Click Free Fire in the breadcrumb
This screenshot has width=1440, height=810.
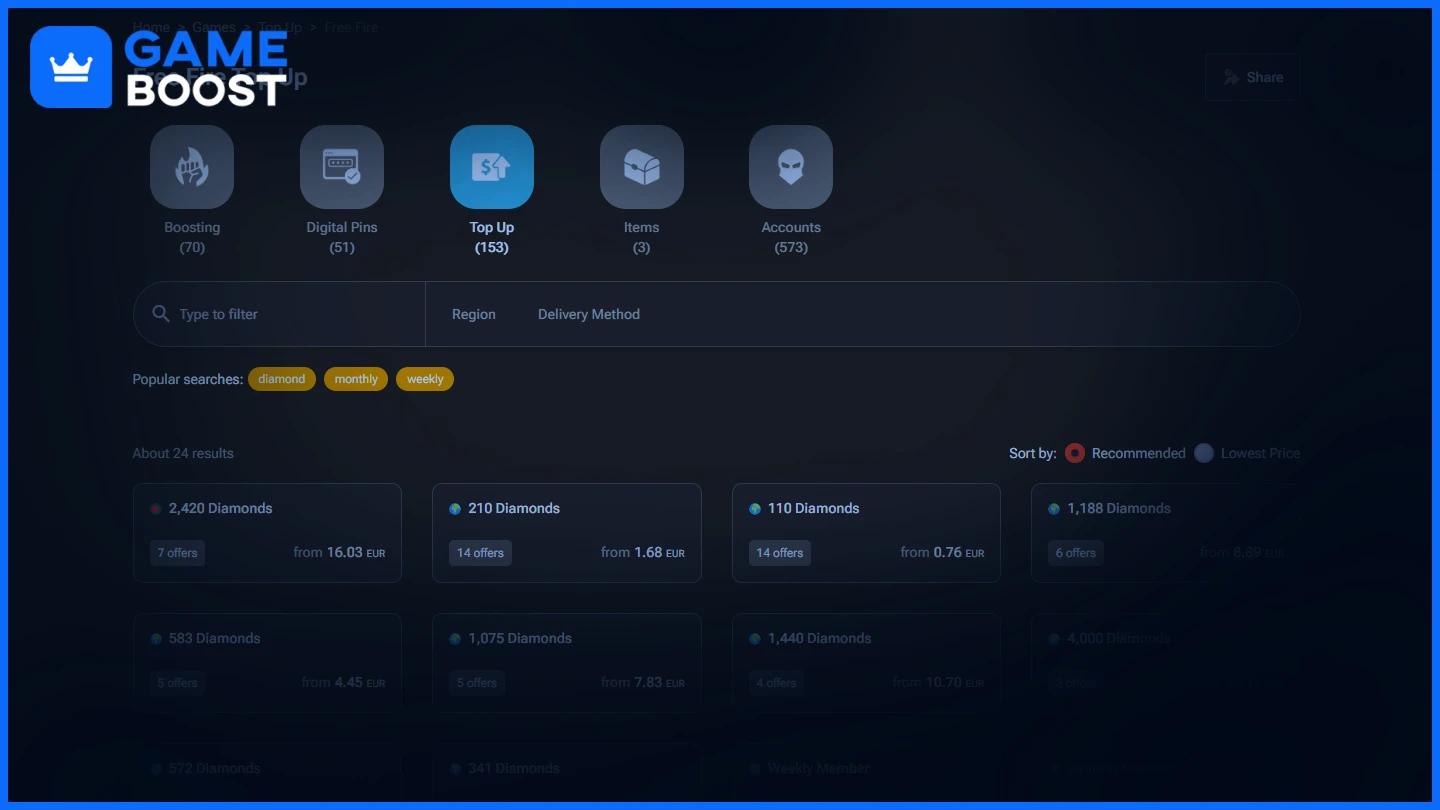[x=351, y=27]
